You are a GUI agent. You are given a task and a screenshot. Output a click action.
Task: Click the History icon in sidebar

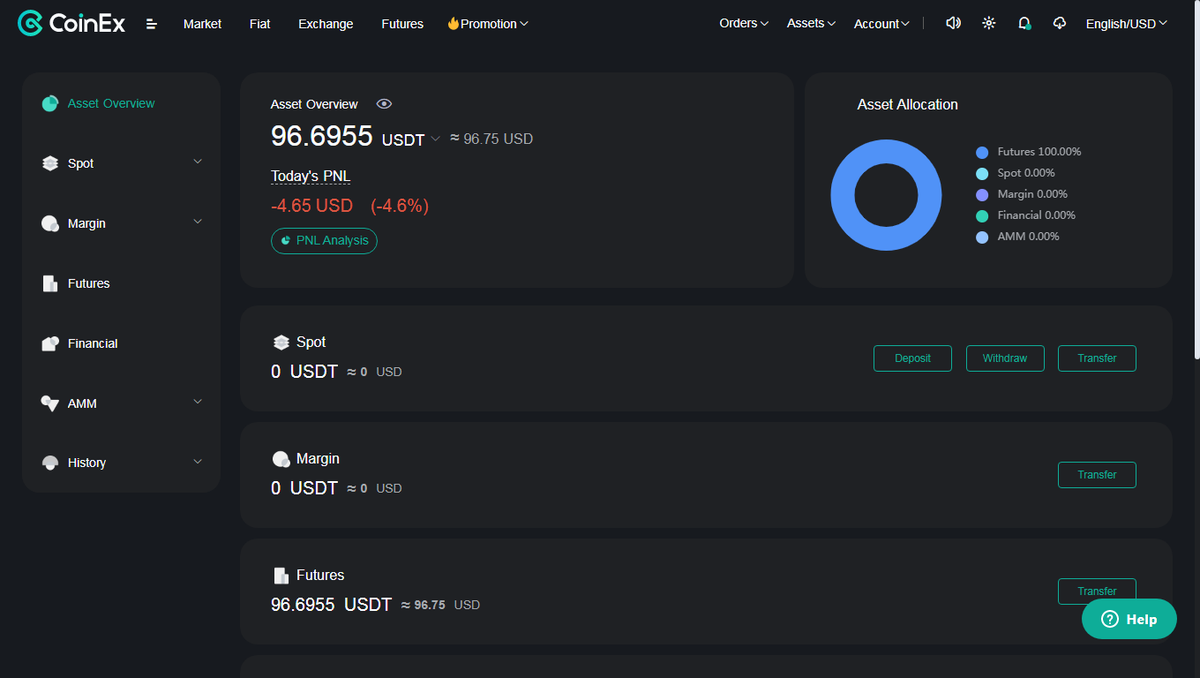point(50,463)
